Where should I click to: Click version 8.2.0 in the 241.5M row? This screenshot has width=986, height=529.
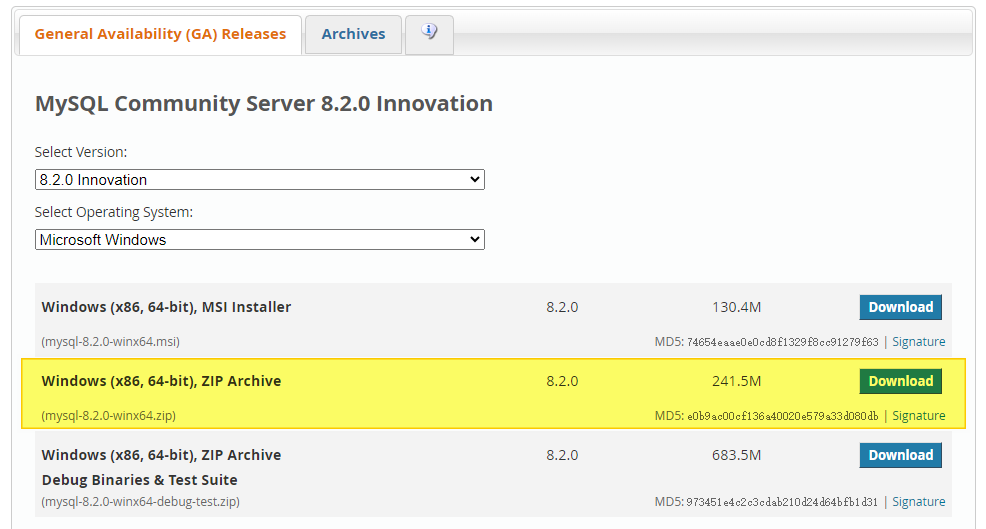[x=562, y=381]
